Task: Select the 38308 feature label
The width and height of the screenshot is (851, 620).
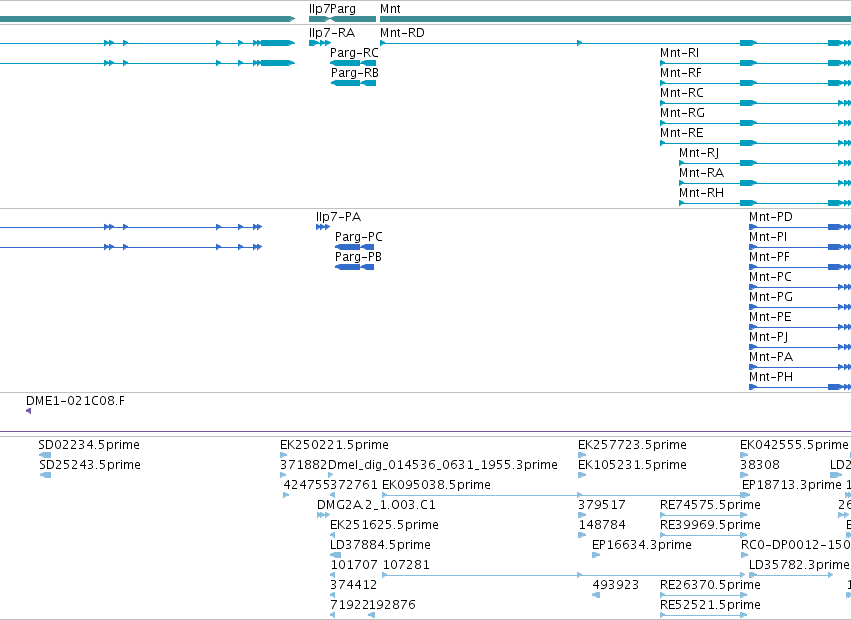Action: 760,465
